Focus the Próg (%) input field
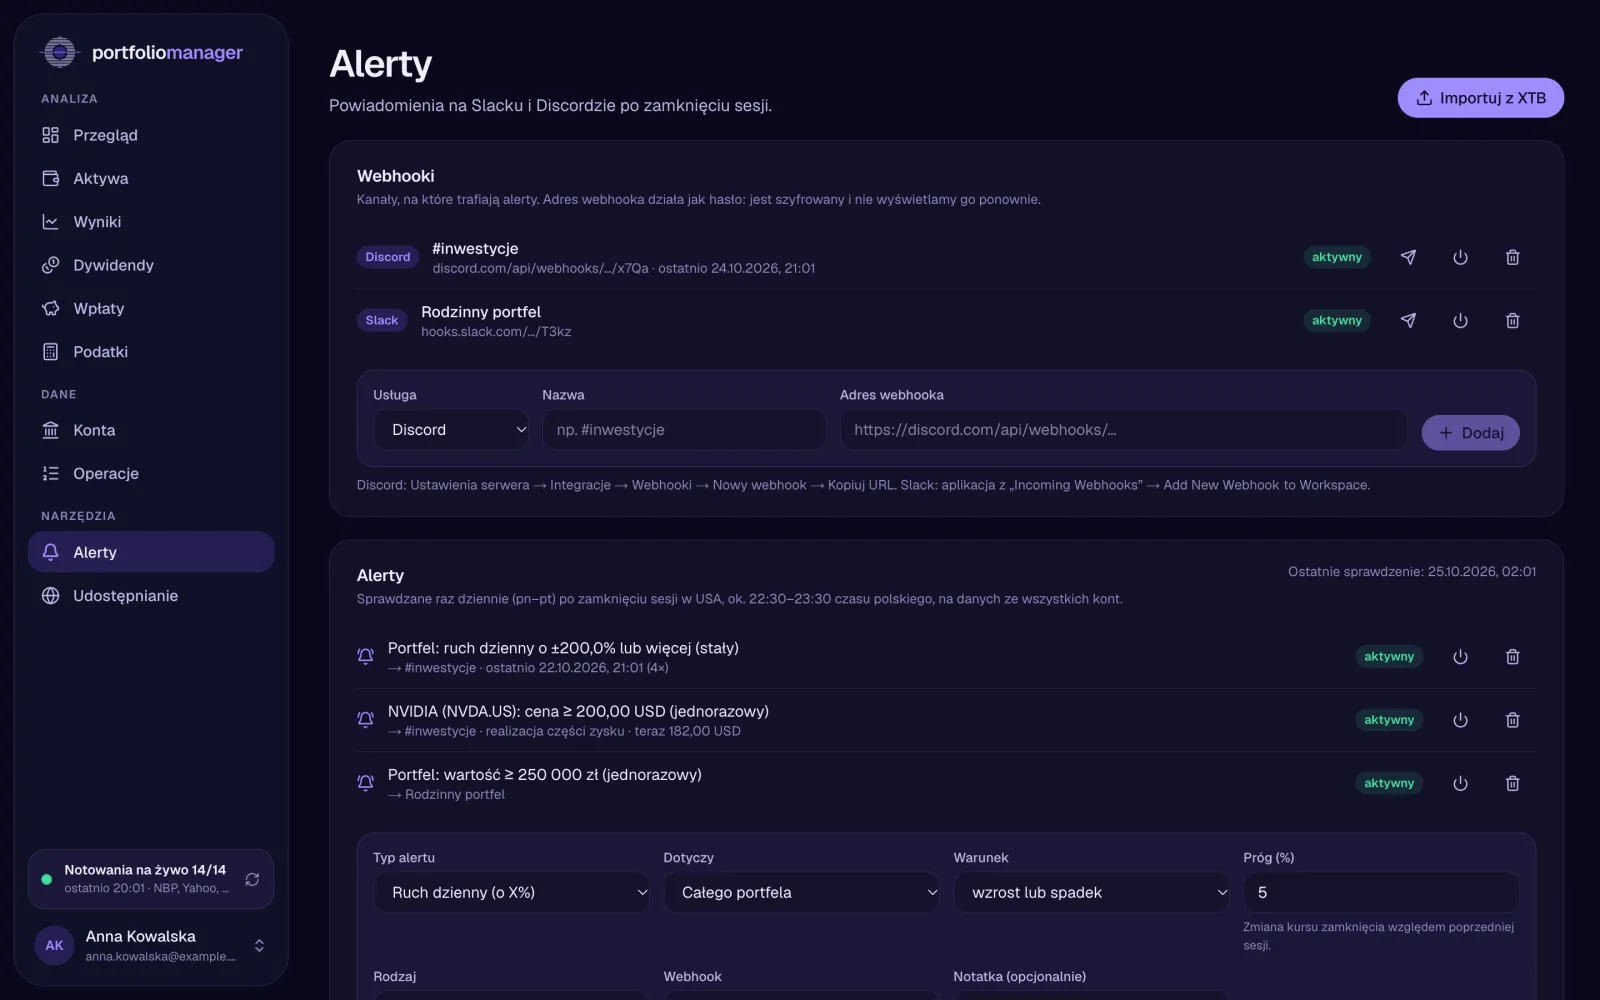The image size is (1600, 1000). pyautogui.click(x=1381, y=892)
